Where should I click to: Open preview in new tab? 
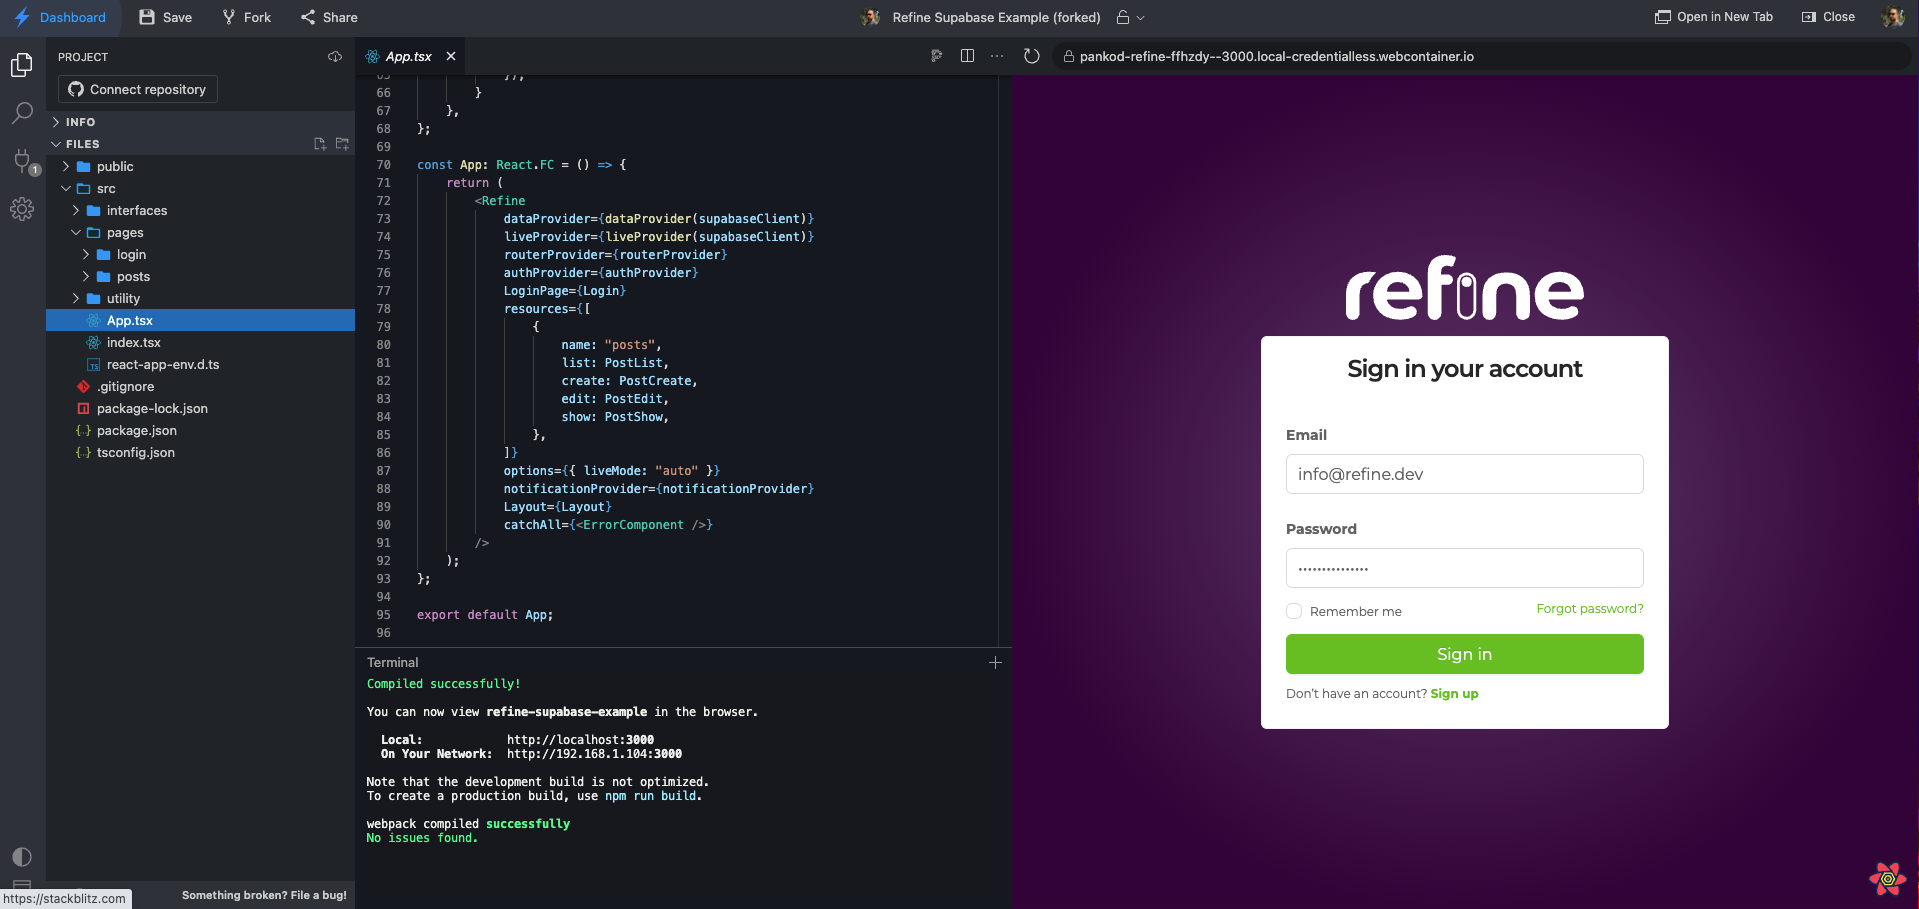point(1714,17)
